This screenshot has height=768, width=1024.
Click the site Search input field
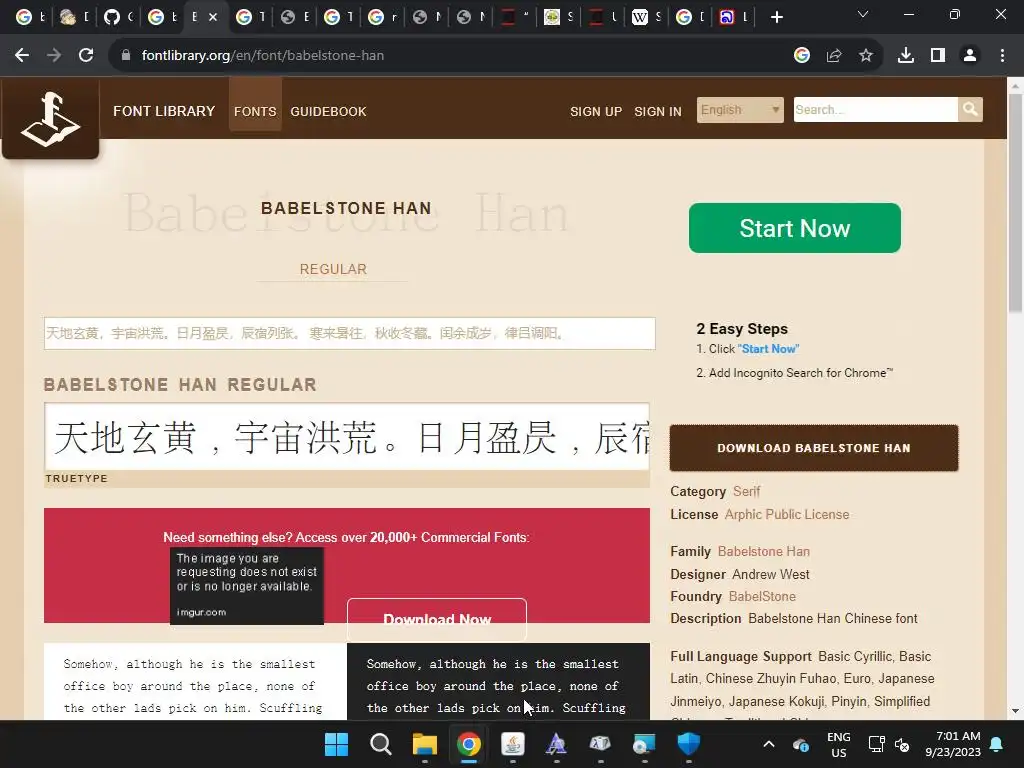(876, 110)
